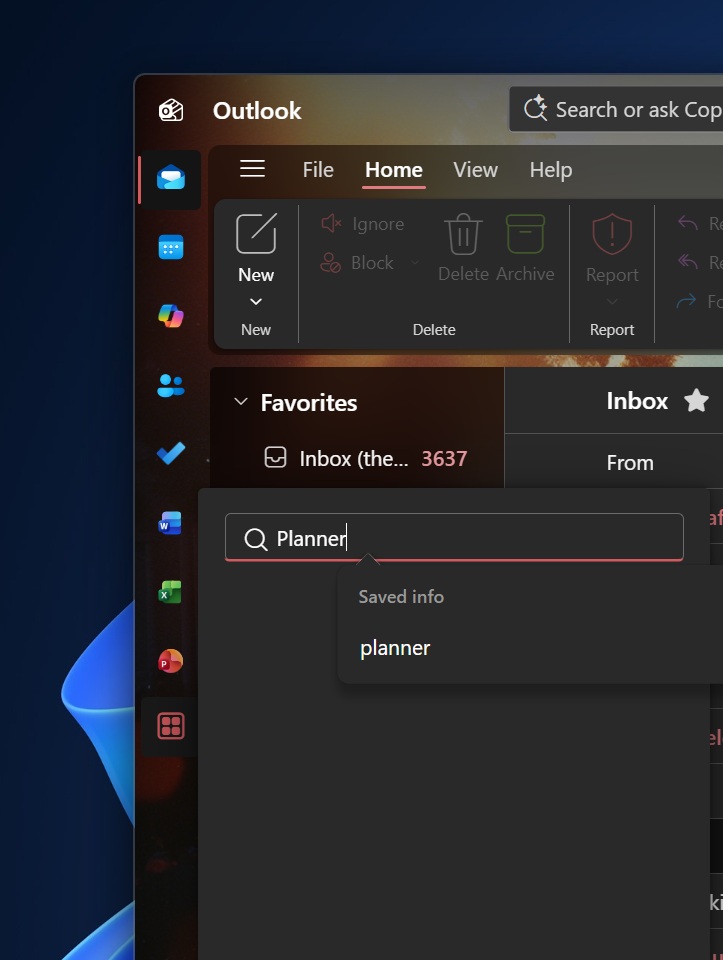Click the Reply all double-arrow icon
Image resolution: width=723 pixels, height=960 pixels.
[688, 262]
